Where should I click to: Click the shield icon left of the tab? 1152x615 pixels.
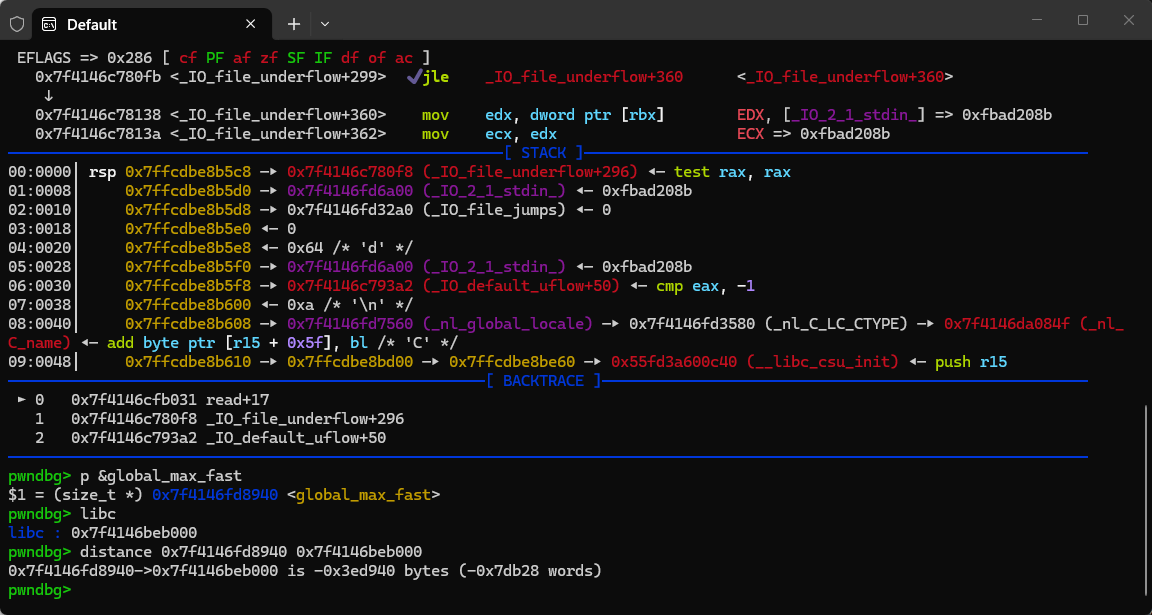point(17,24)
